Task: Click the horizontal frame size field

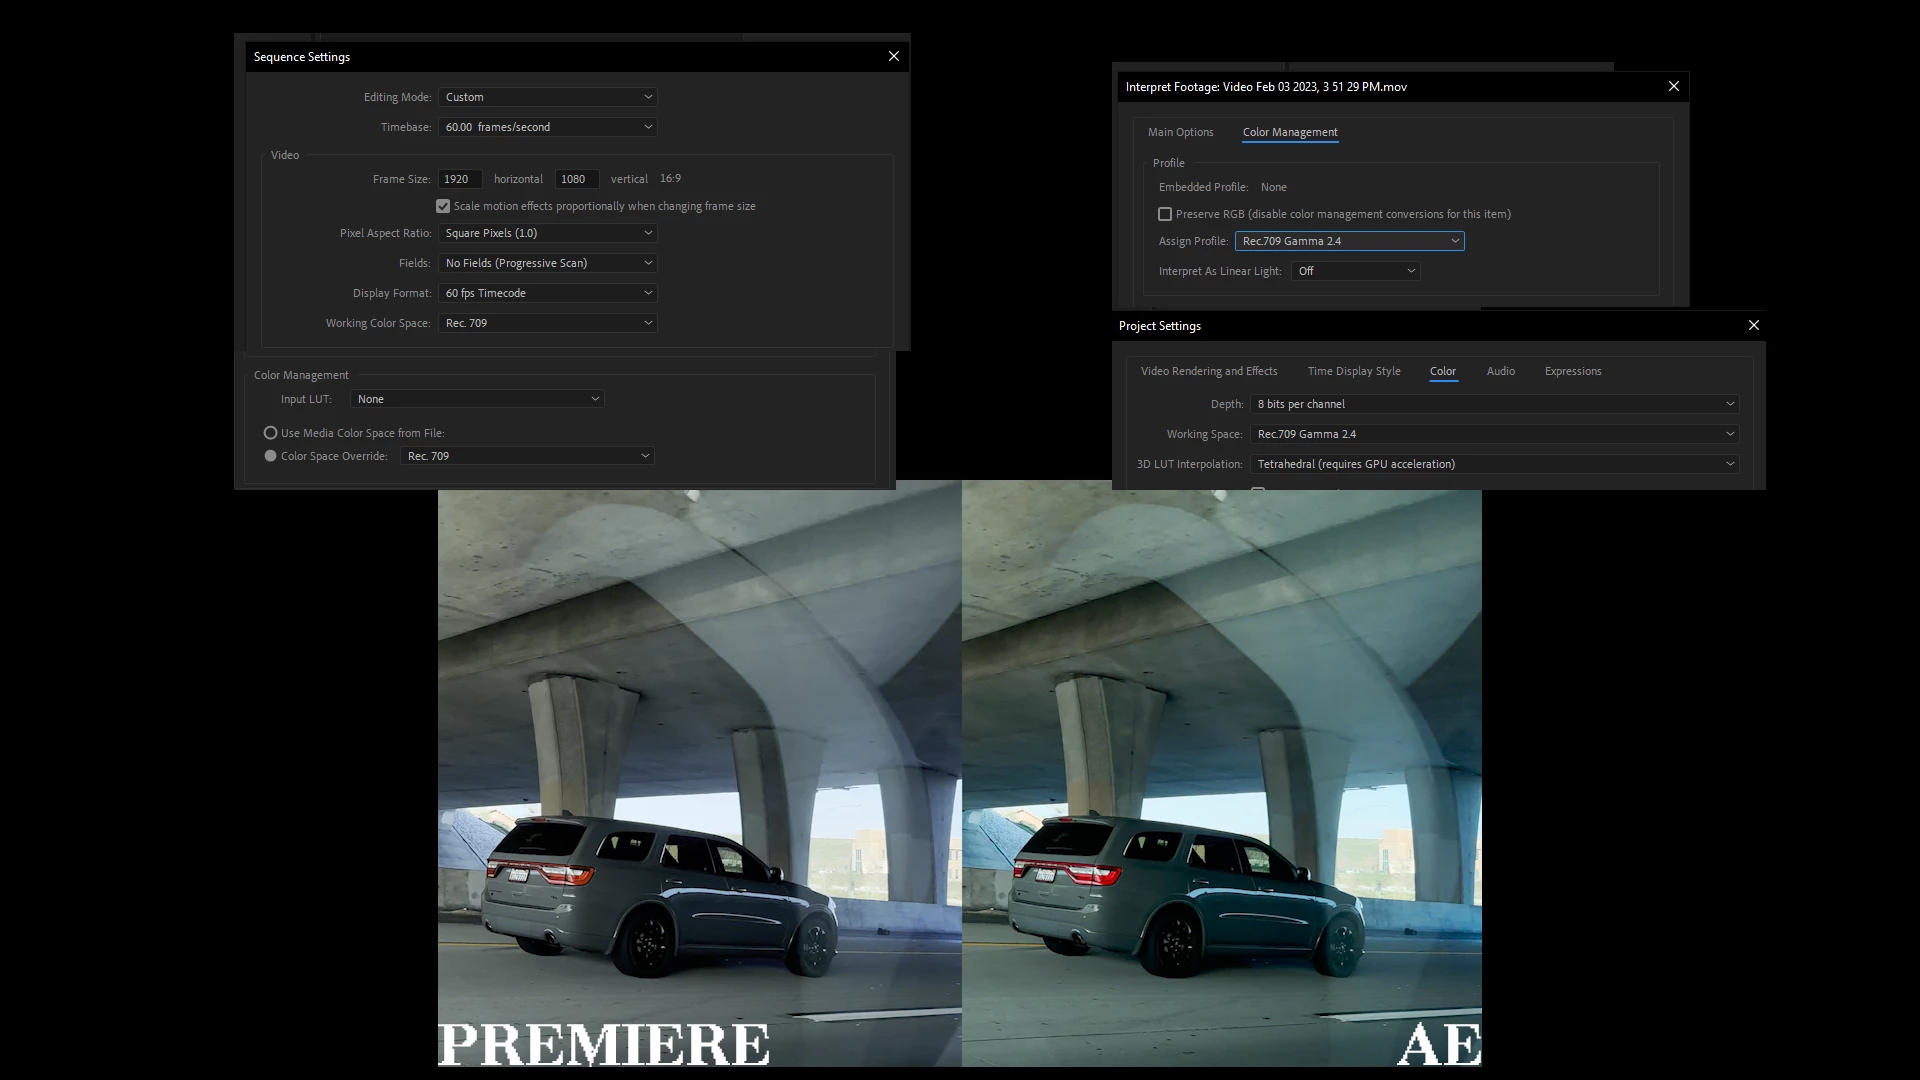Action: pyautogui.click(x=460, y=180)
